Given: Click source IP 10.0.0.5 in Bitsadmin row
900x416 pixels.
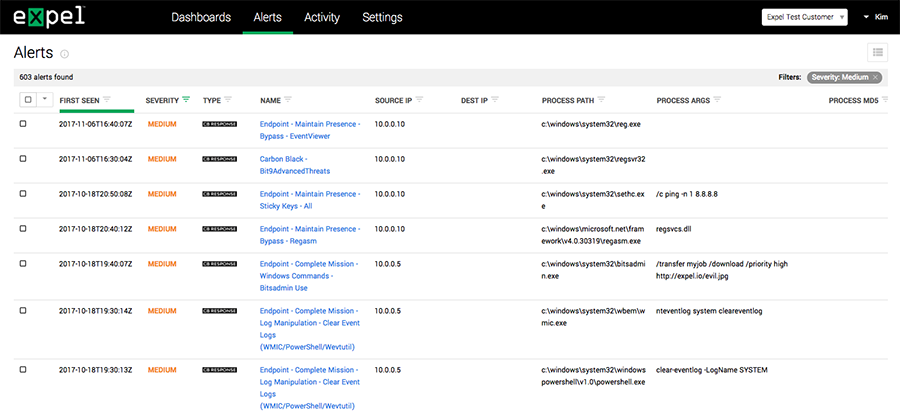Looking at the screenshot, I should [x=387, y=264].
